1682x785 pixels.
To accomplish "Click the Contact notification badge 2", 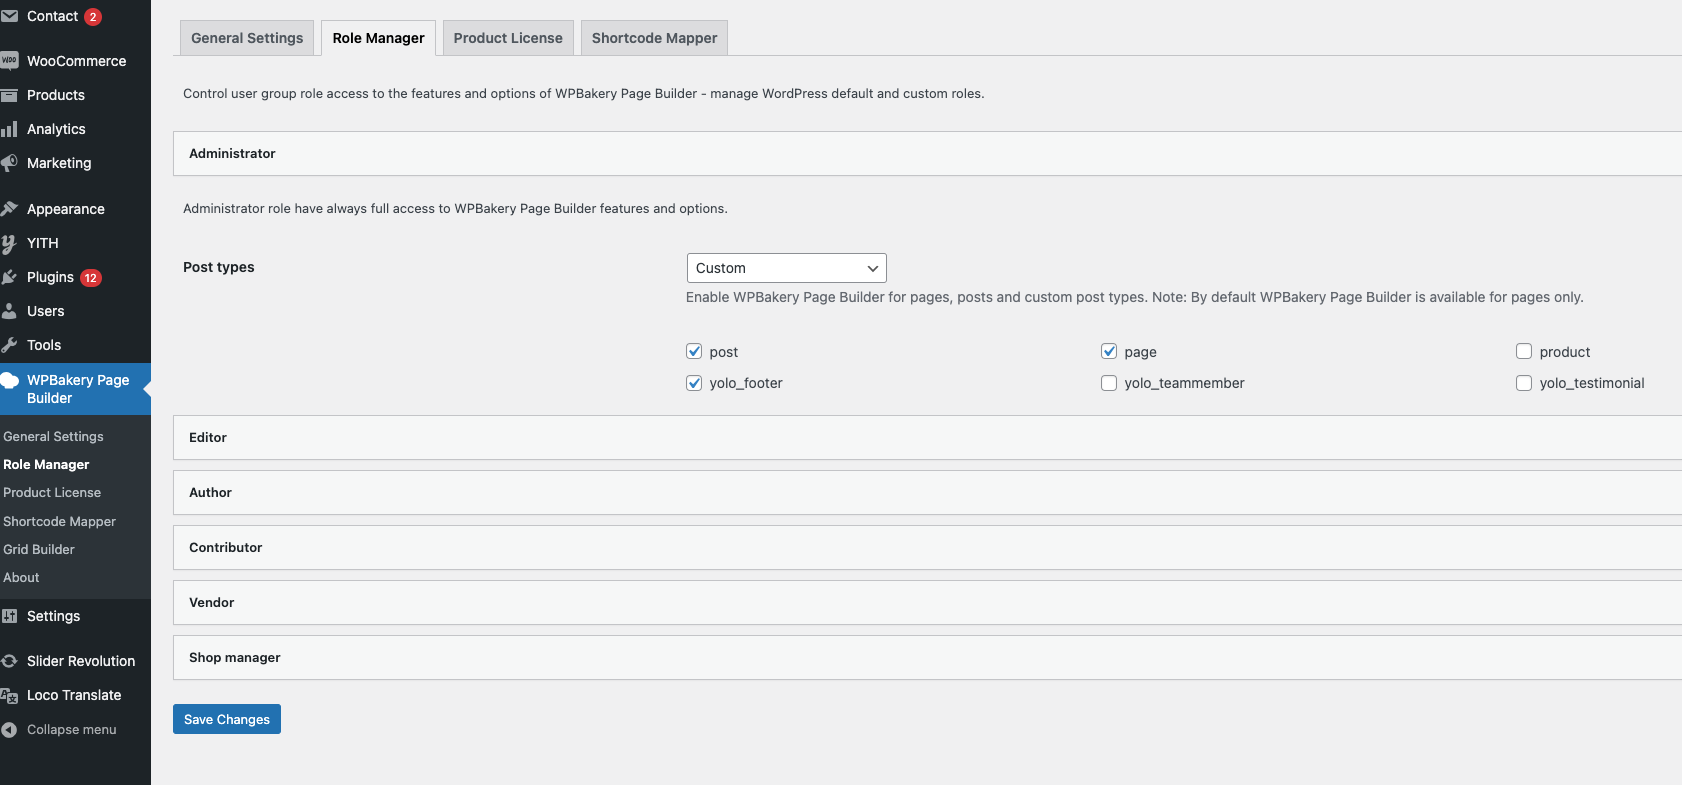I will (93, 17).
